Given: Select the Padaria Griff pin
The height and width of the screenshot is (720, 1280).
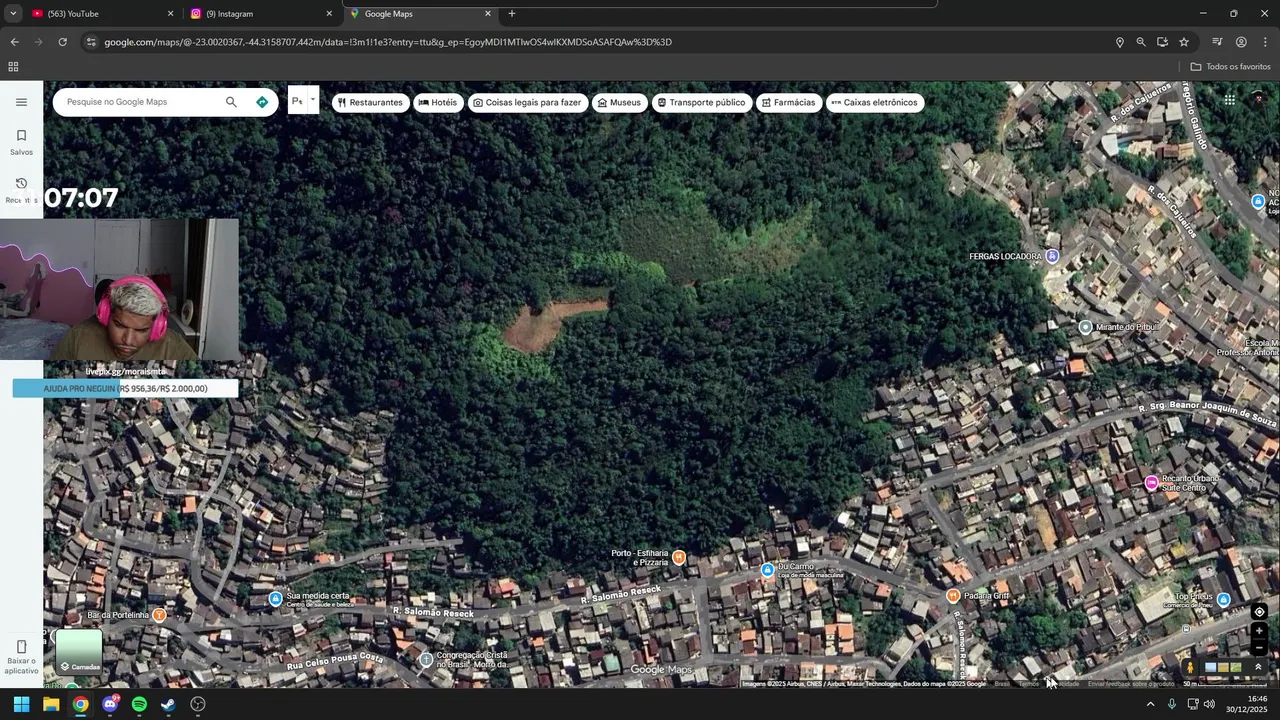Looking at the screenshot, I should point(952,596).
